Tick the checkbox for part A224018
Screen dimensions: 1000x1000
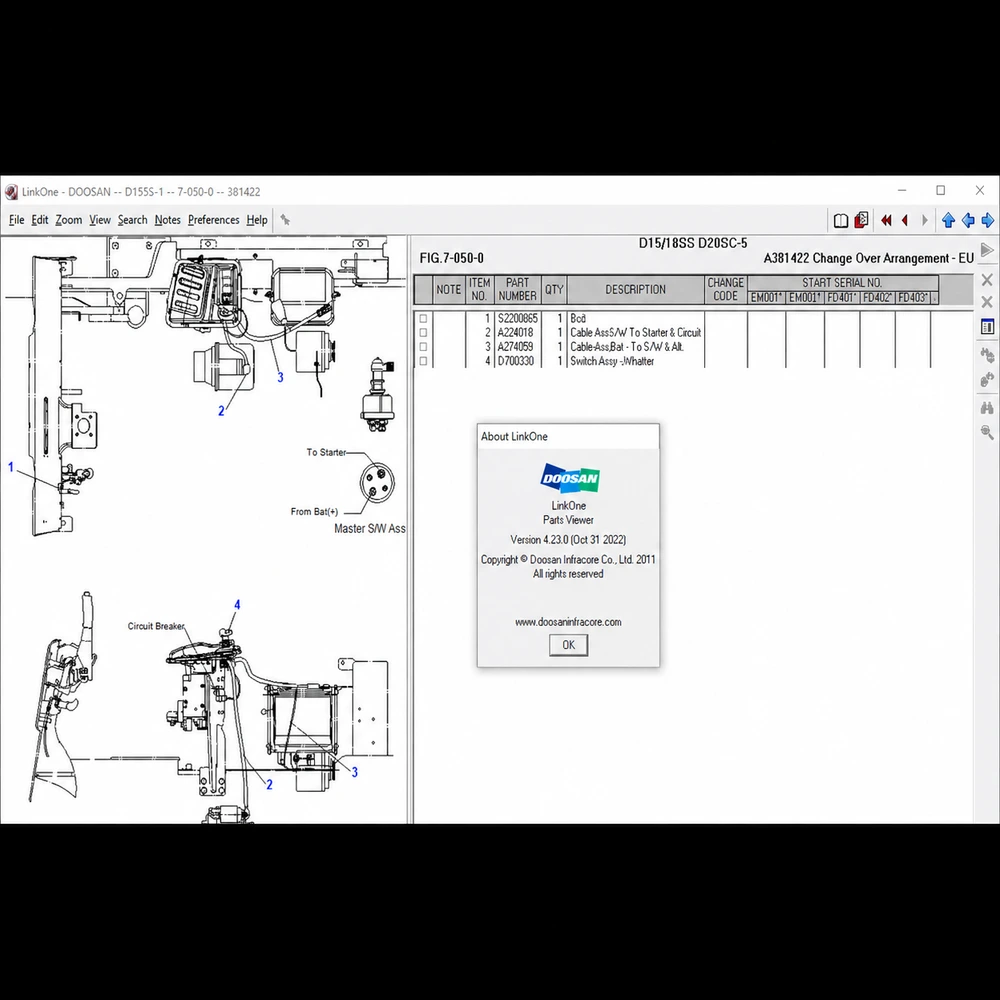click(x=423, y=332)
